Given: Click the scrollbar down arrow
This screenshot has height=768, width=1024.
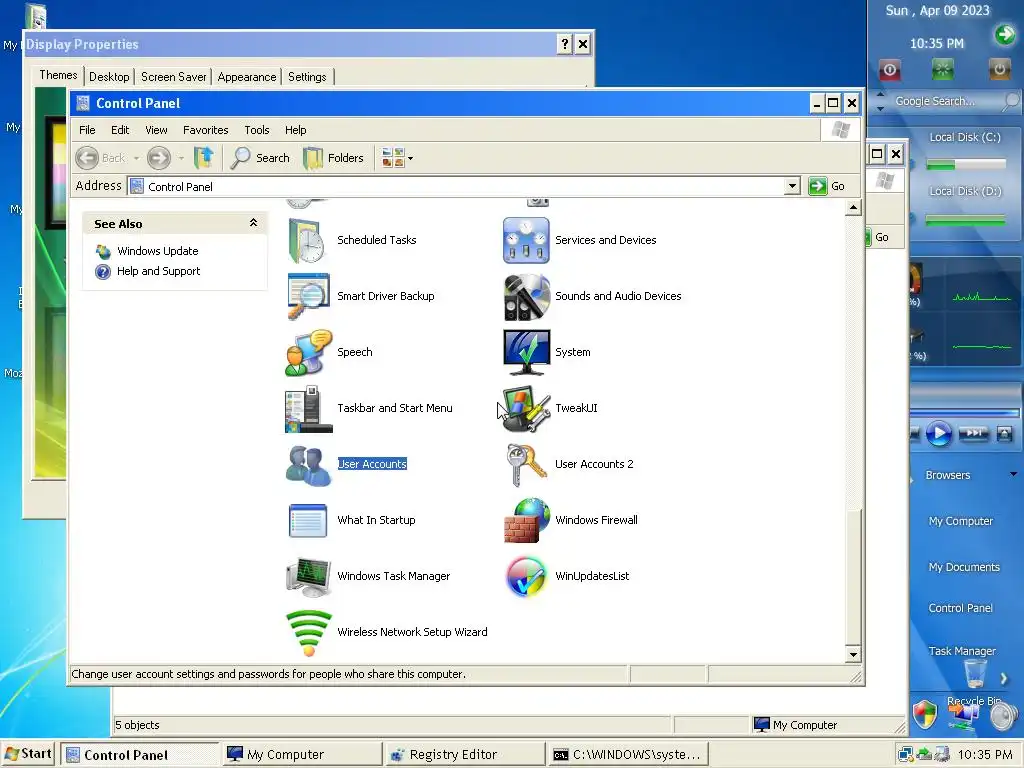Looking at the screenshot, I should 853,654.
